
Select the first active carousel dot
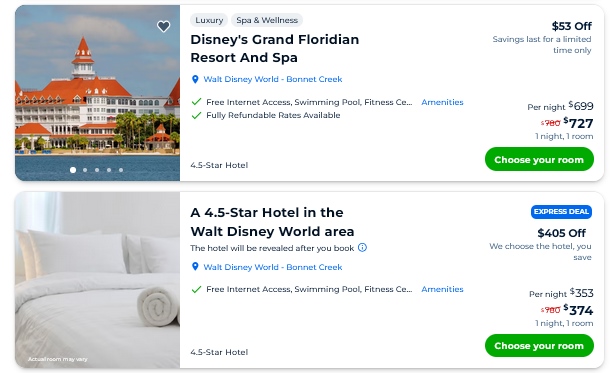point(73,170)
